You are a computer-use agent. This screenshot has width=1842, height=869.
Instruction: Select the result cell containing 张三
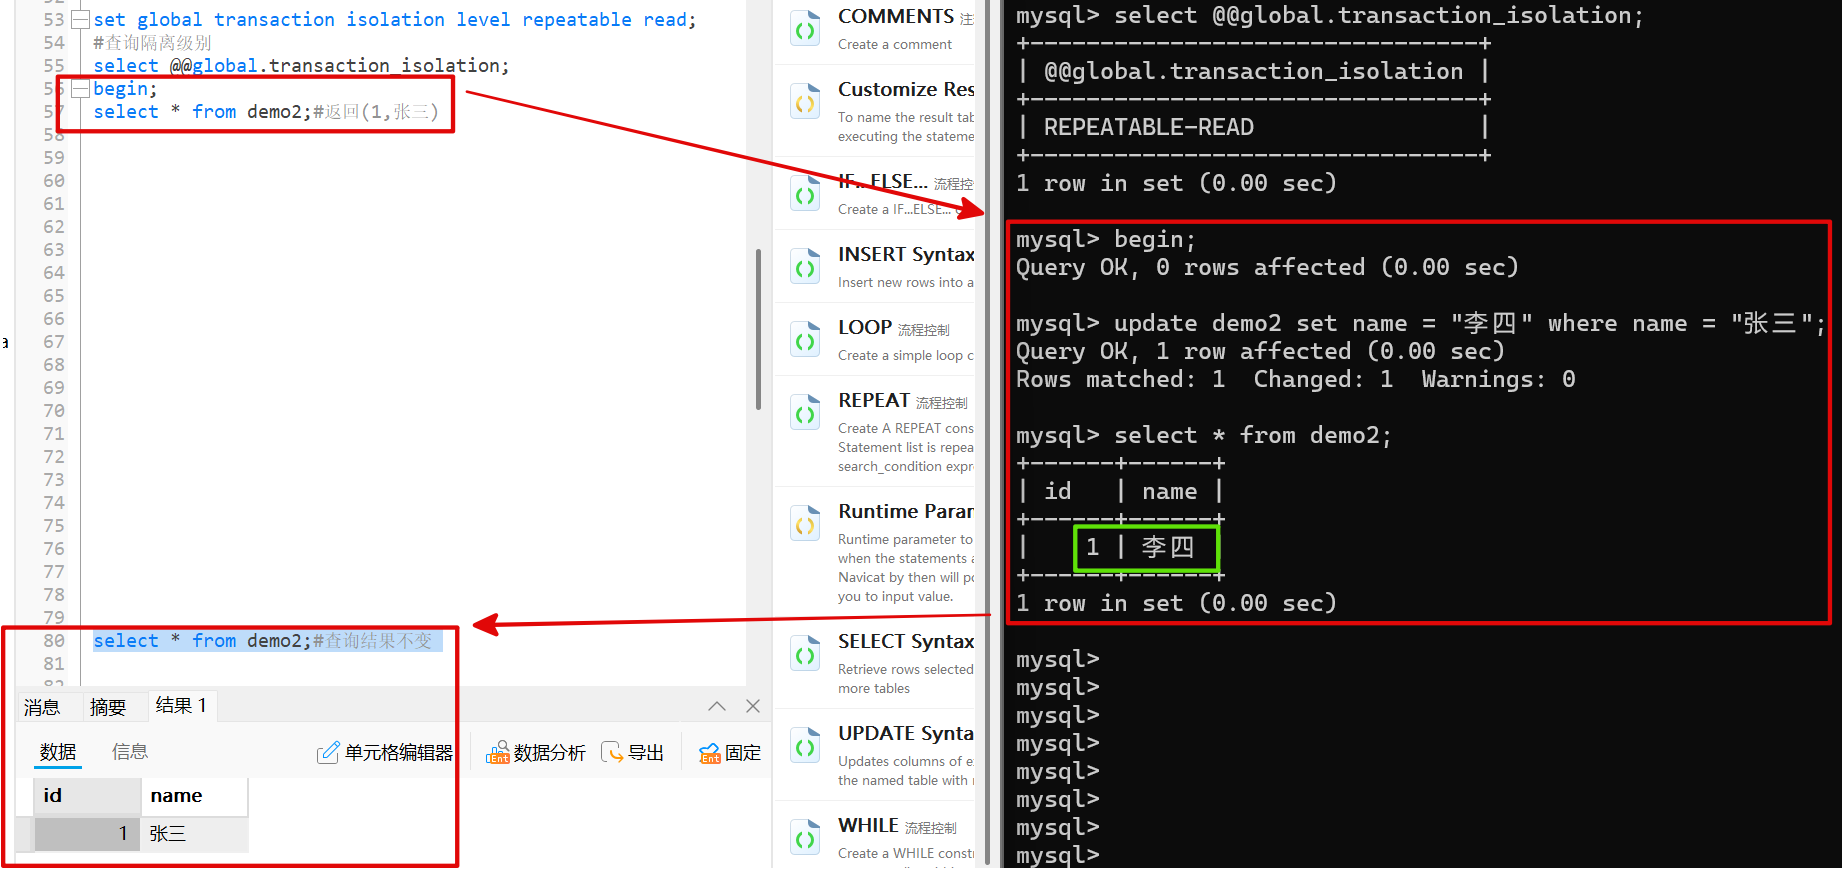point(194,834)
